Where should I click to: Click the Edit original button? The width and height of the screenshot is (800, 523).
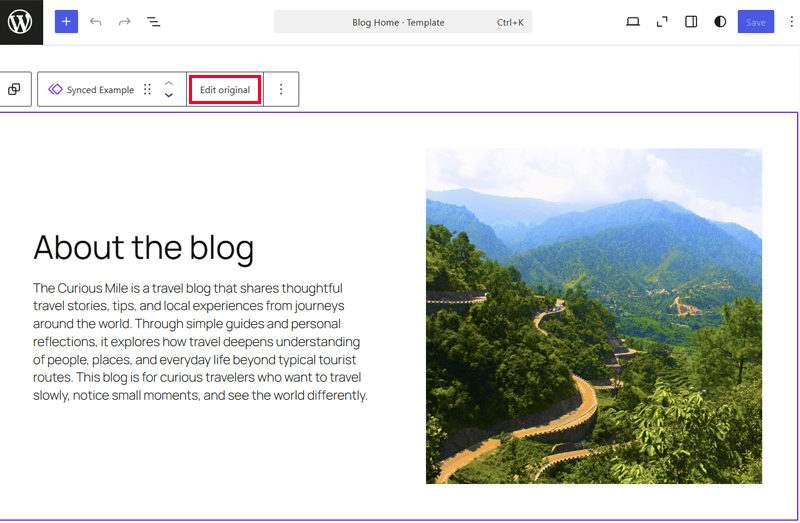pyautogui.click(x=225, y=90)
